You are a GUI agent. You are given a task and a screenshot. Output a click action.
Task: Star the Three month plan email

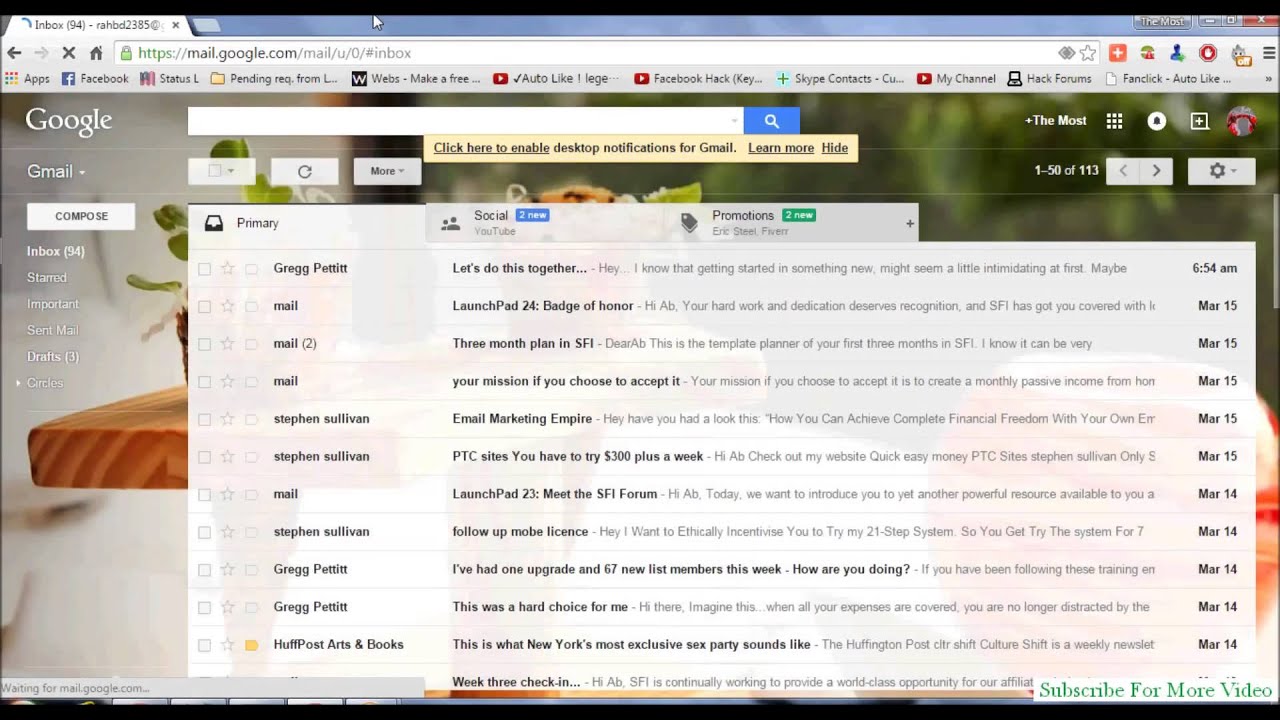click(x=228, y=344)
